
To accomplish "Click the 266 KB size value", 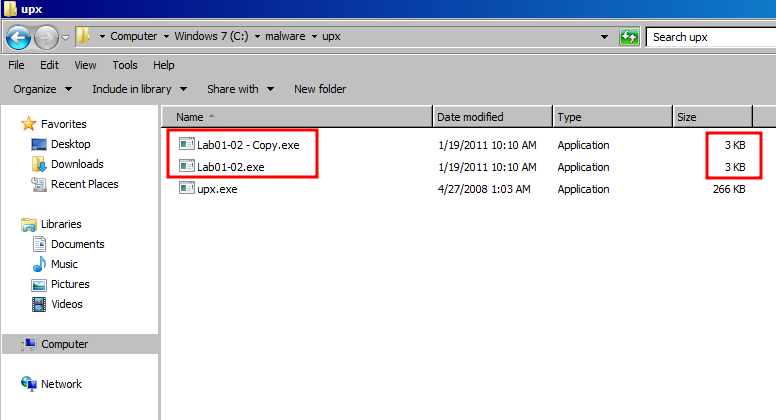I will click(x=729, y=189).
